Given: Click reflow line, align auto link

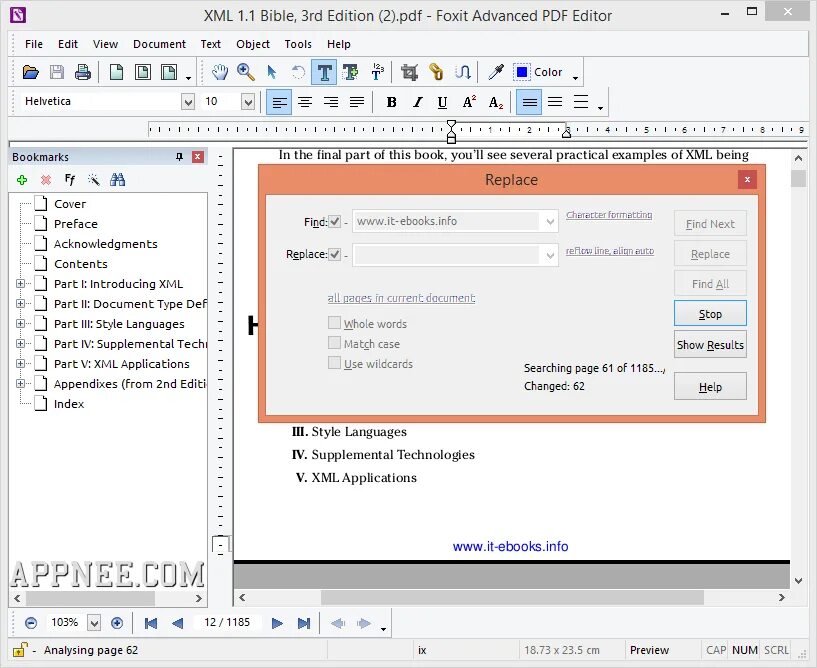Looking at the screenshot, I should [610, 251].
